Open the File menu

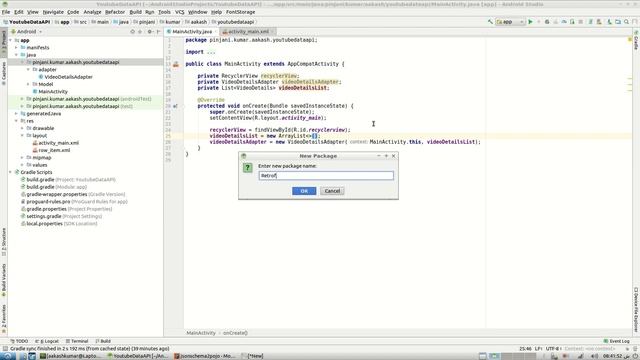click(x=6, y=12)
